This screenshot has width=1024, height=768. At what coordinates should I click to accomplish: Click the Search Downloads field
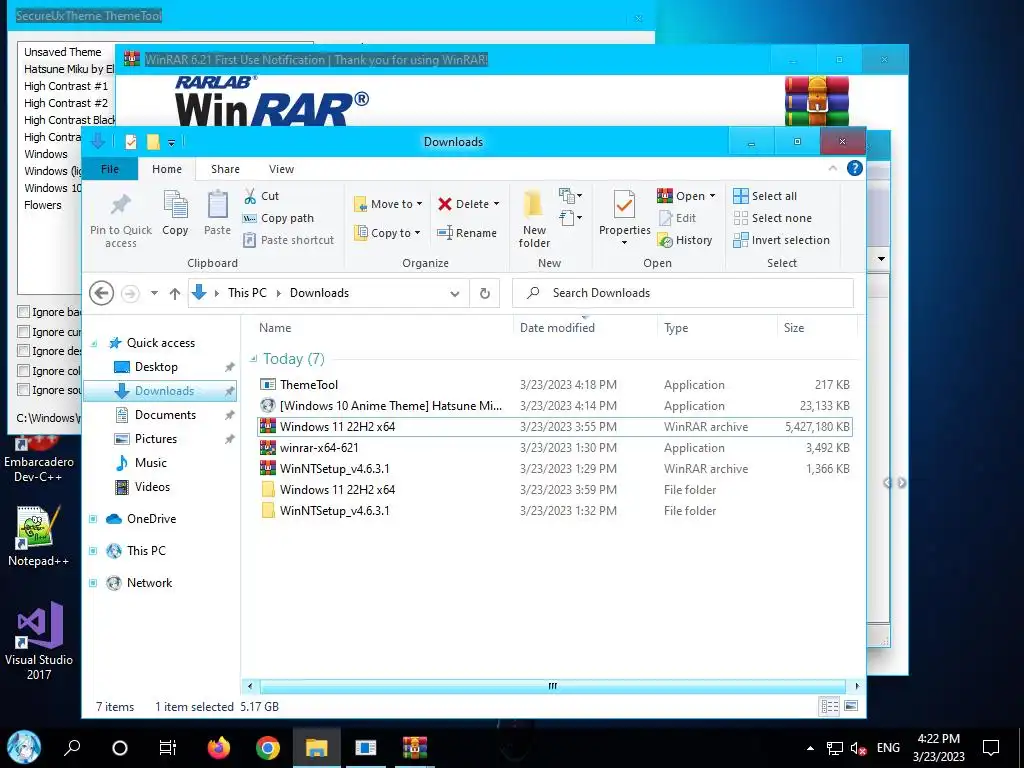(682, 293)
